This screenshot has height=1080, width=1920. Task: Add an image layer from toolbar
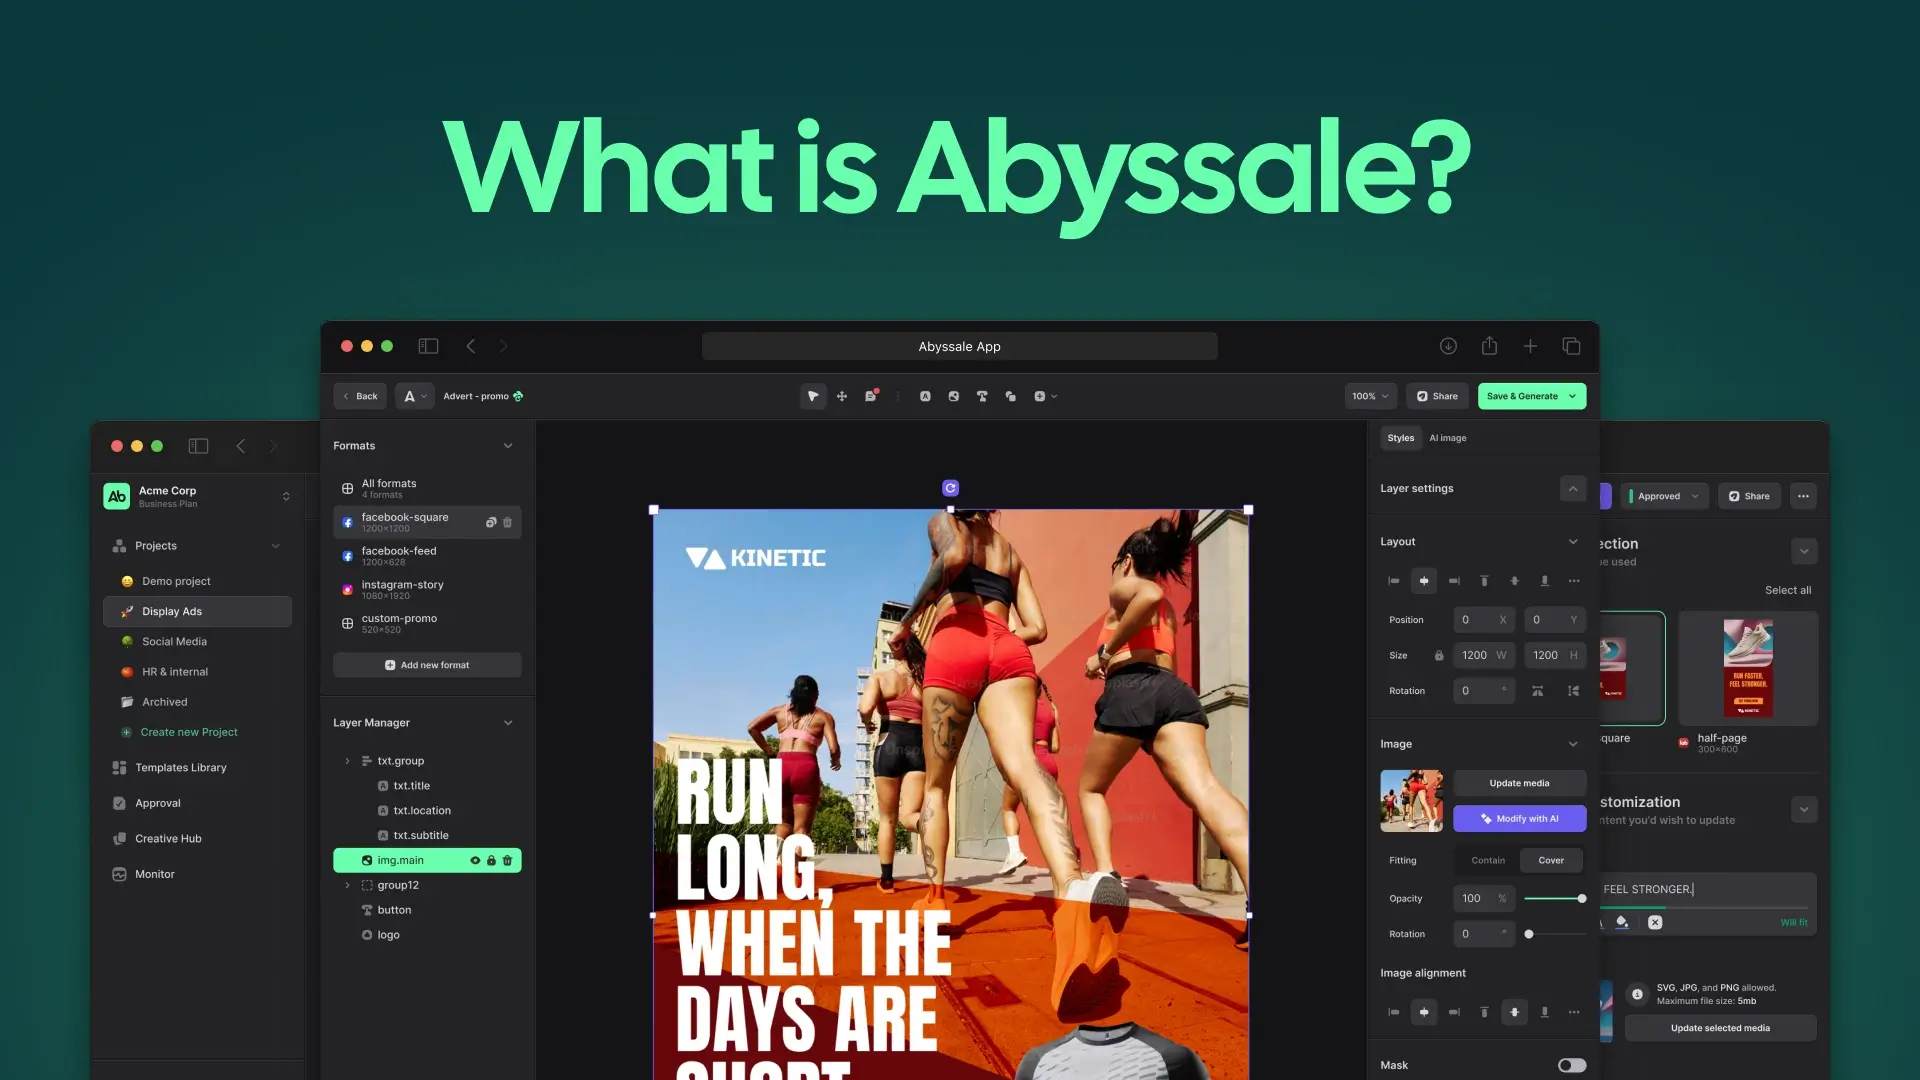pyautogui.click(x=954, y=396)
